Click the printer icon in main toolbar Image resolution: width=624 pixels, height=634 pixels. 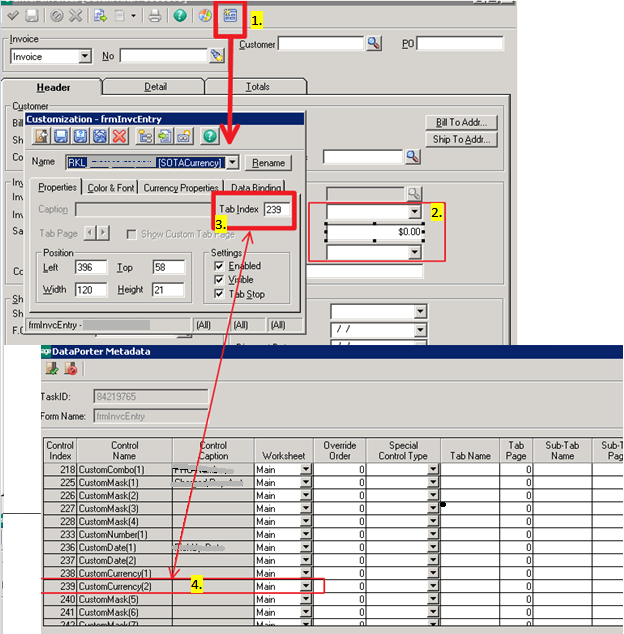tap(154, 16)
